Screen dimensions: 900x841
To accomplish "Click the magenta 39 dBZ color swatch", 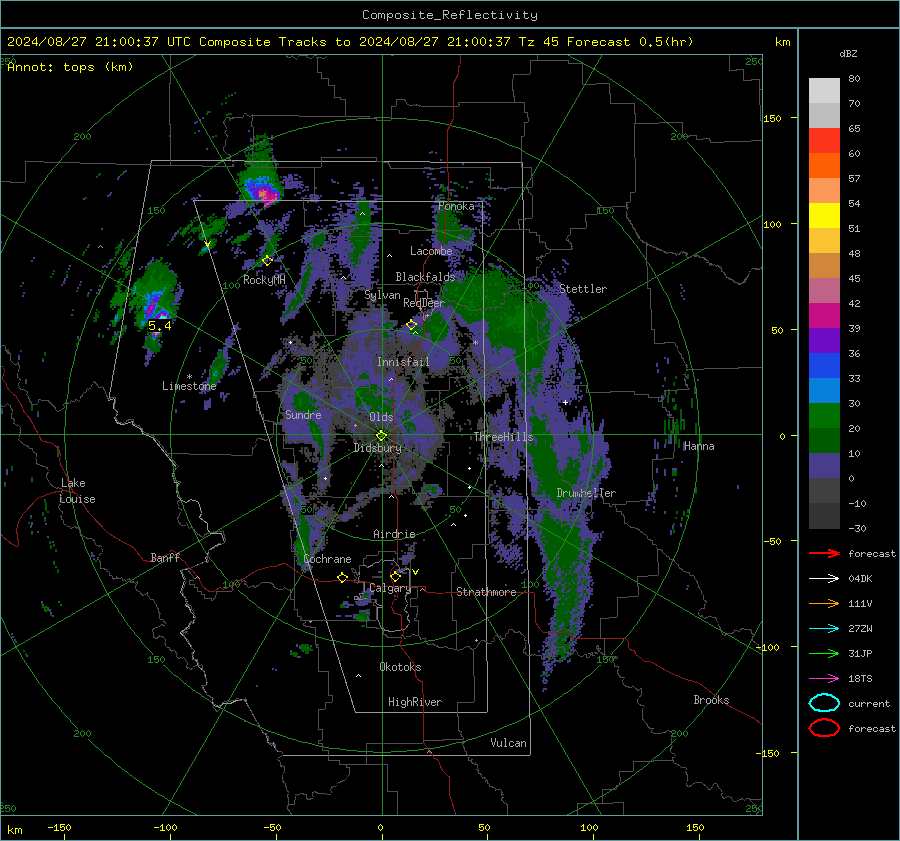I will point(824,315).
